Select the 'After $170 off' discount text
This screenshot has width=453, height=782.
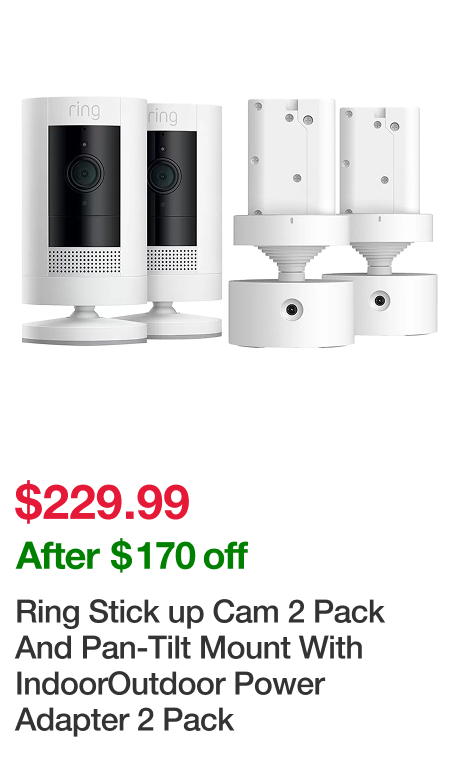[132, 556]
